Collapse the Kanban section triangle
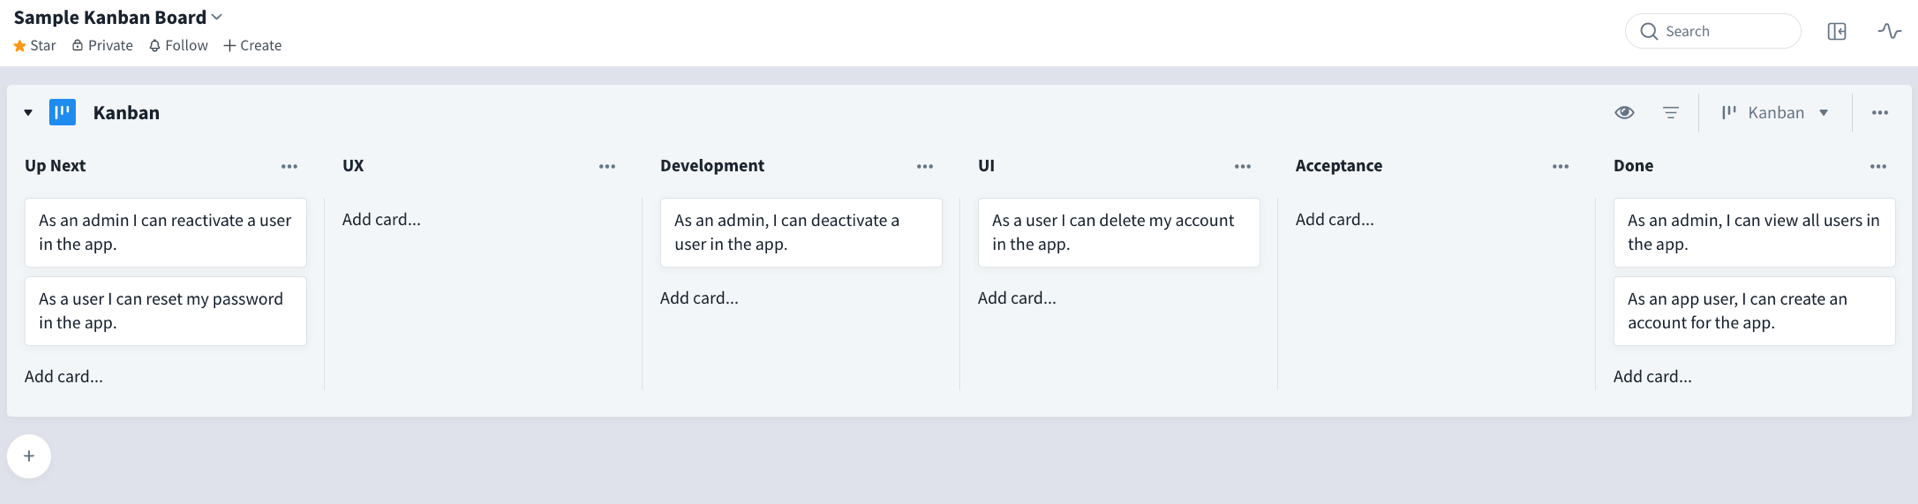The image size is (1918, 504). pyautogui.click(x=28, y=113)
